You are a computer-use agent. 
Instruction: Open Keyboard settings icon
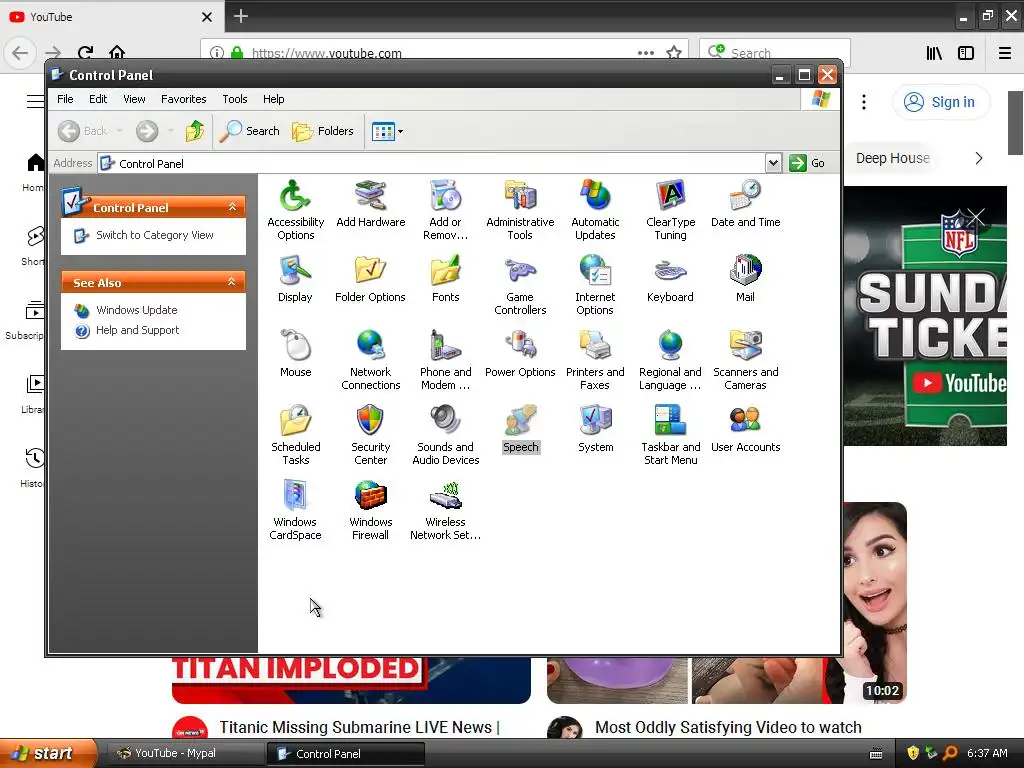coord(670,279)
